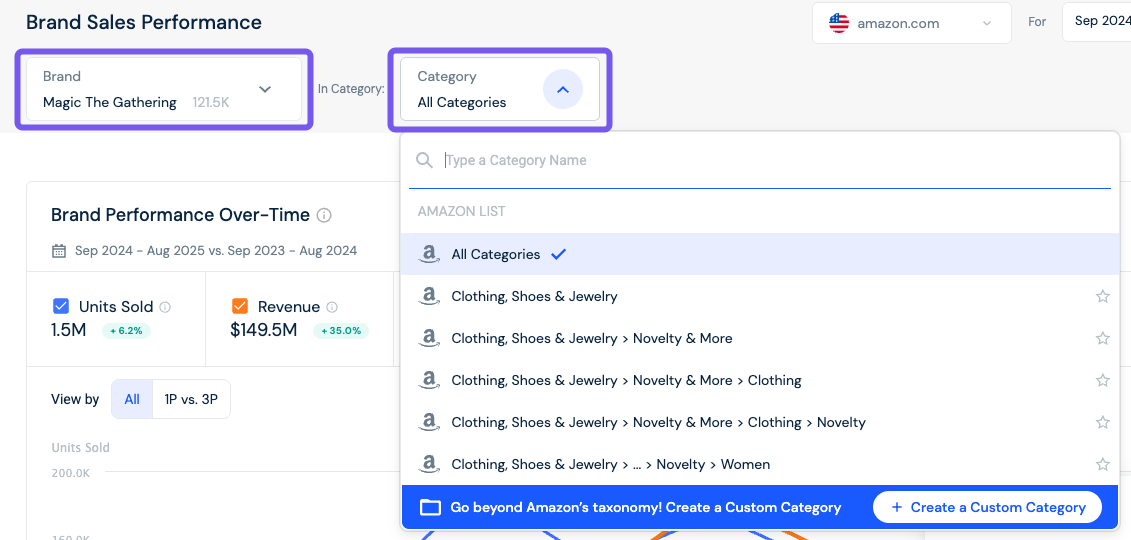Select All Categories option
1131x540 pixels.
click(x=760, y=254)
